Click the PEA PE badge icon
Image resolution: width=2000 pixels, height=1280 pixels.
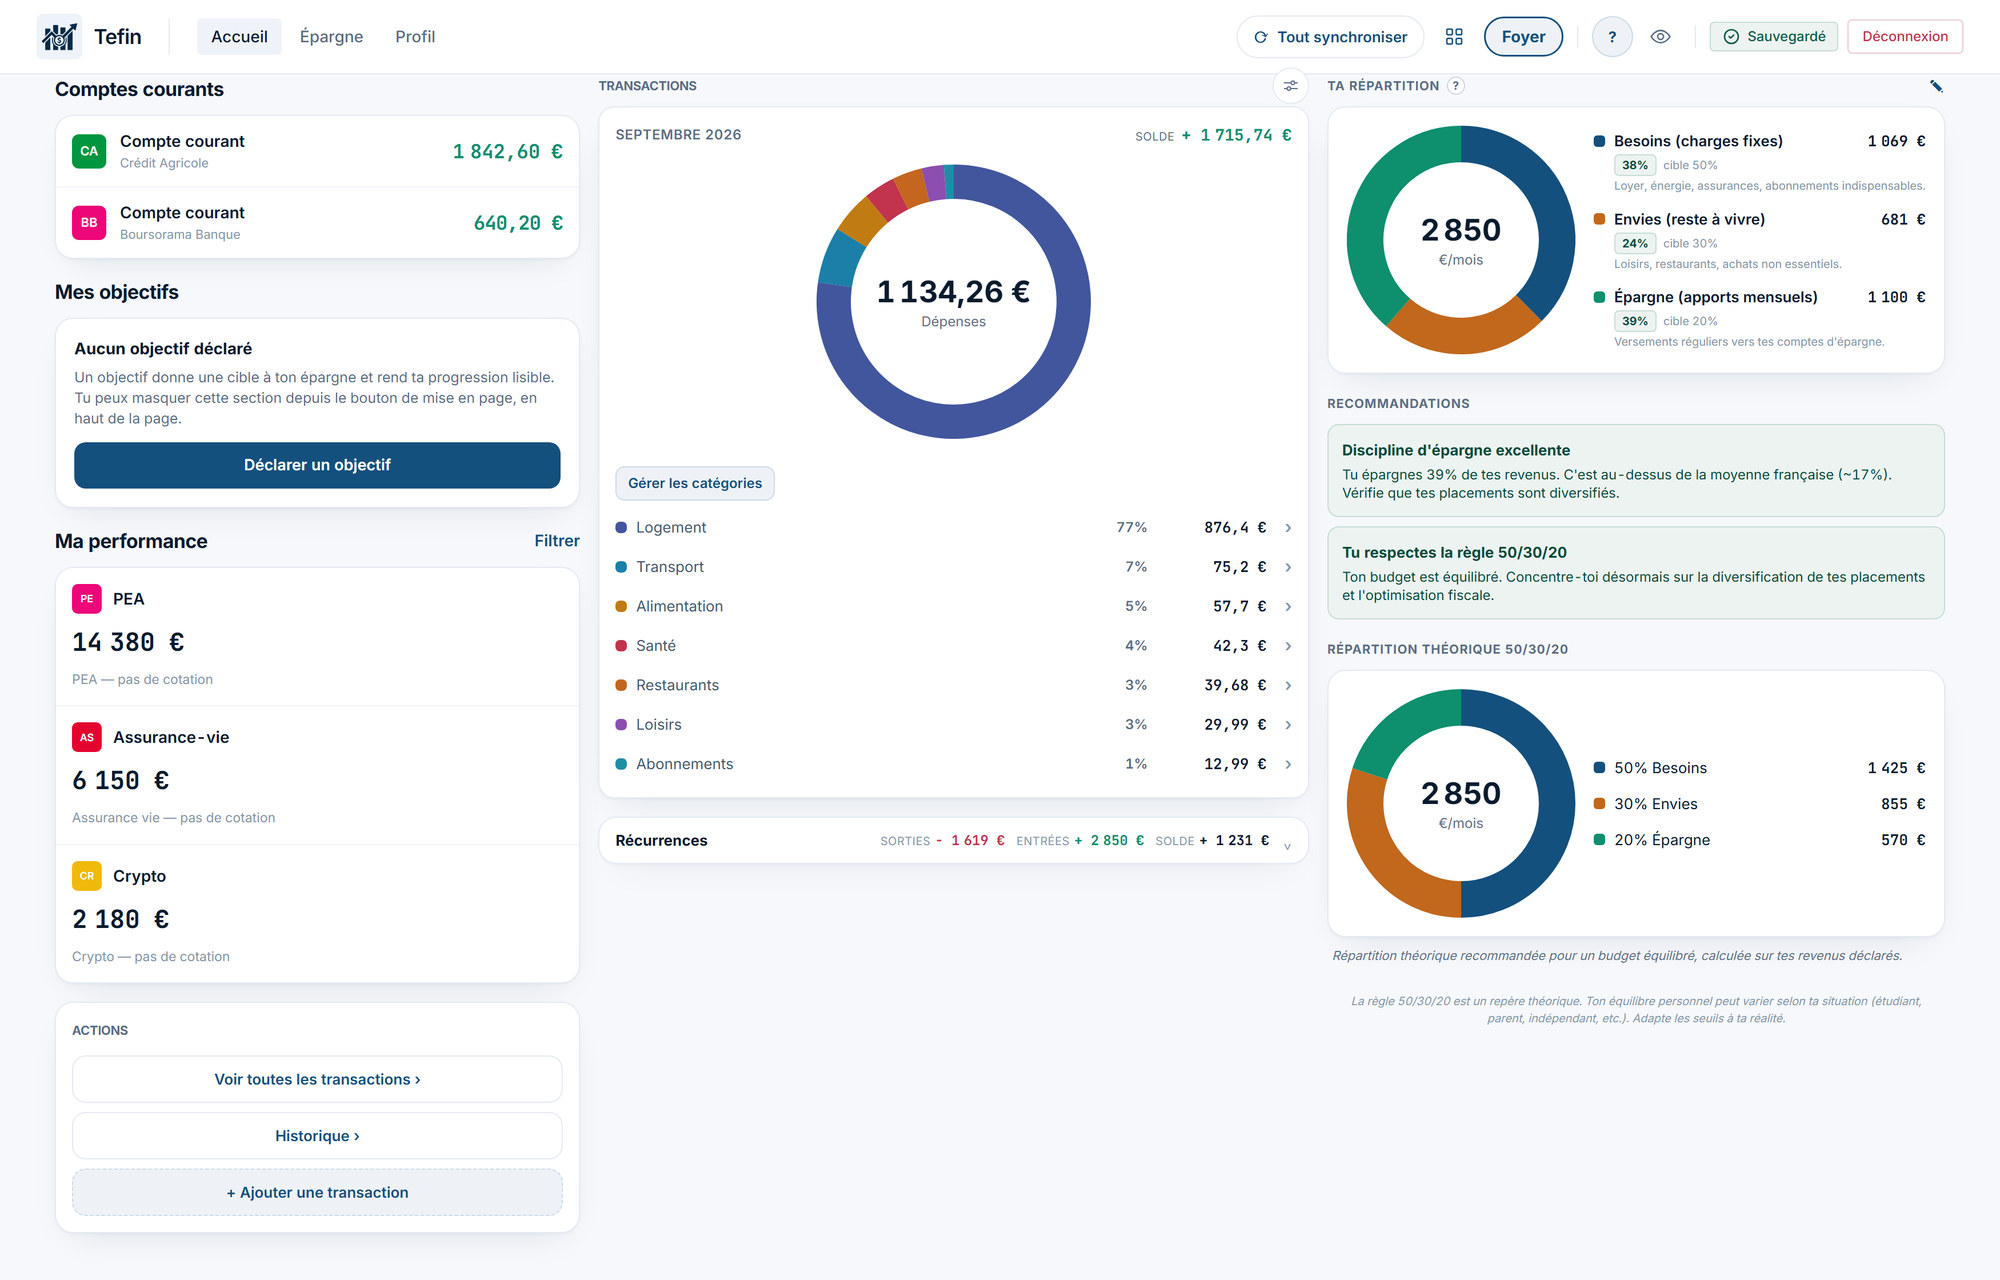coord(87,599)
